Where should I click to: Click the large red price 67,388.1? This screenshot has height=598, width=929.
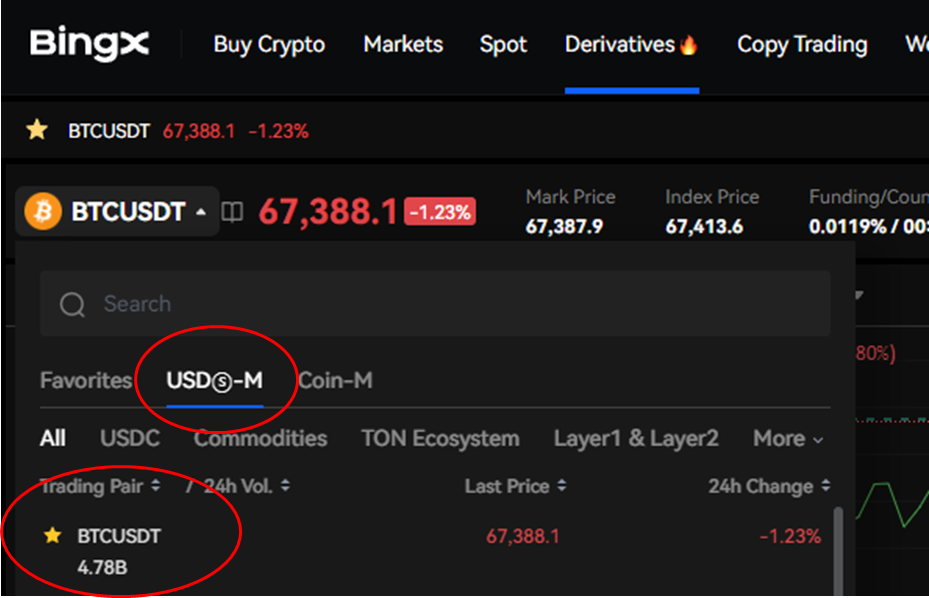click(328, 212)
